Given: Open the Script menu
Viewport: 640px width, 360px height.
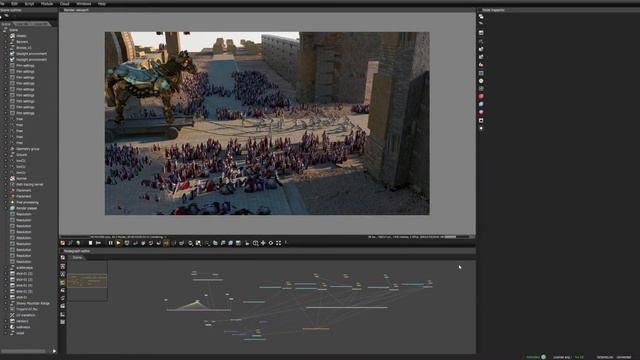Looking at the screenshot, I should [x=29, y=3].
